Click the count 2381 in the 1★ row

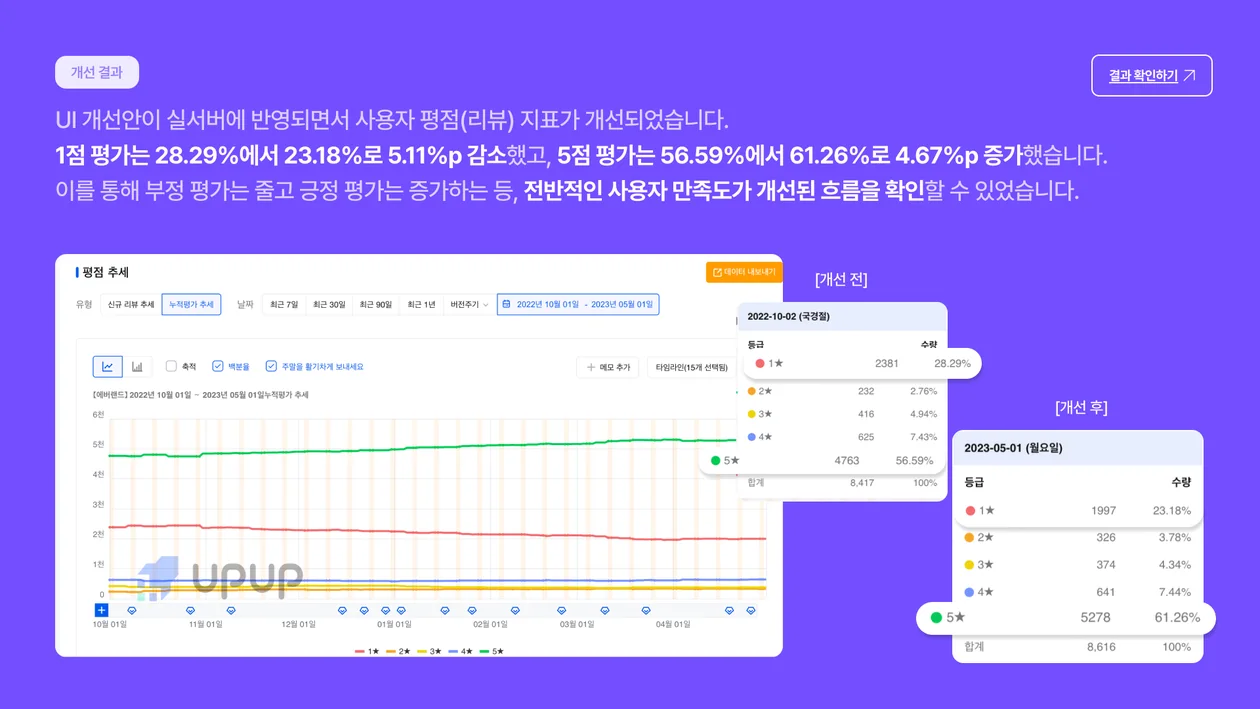pyautogui.click(x=886, y=364)
